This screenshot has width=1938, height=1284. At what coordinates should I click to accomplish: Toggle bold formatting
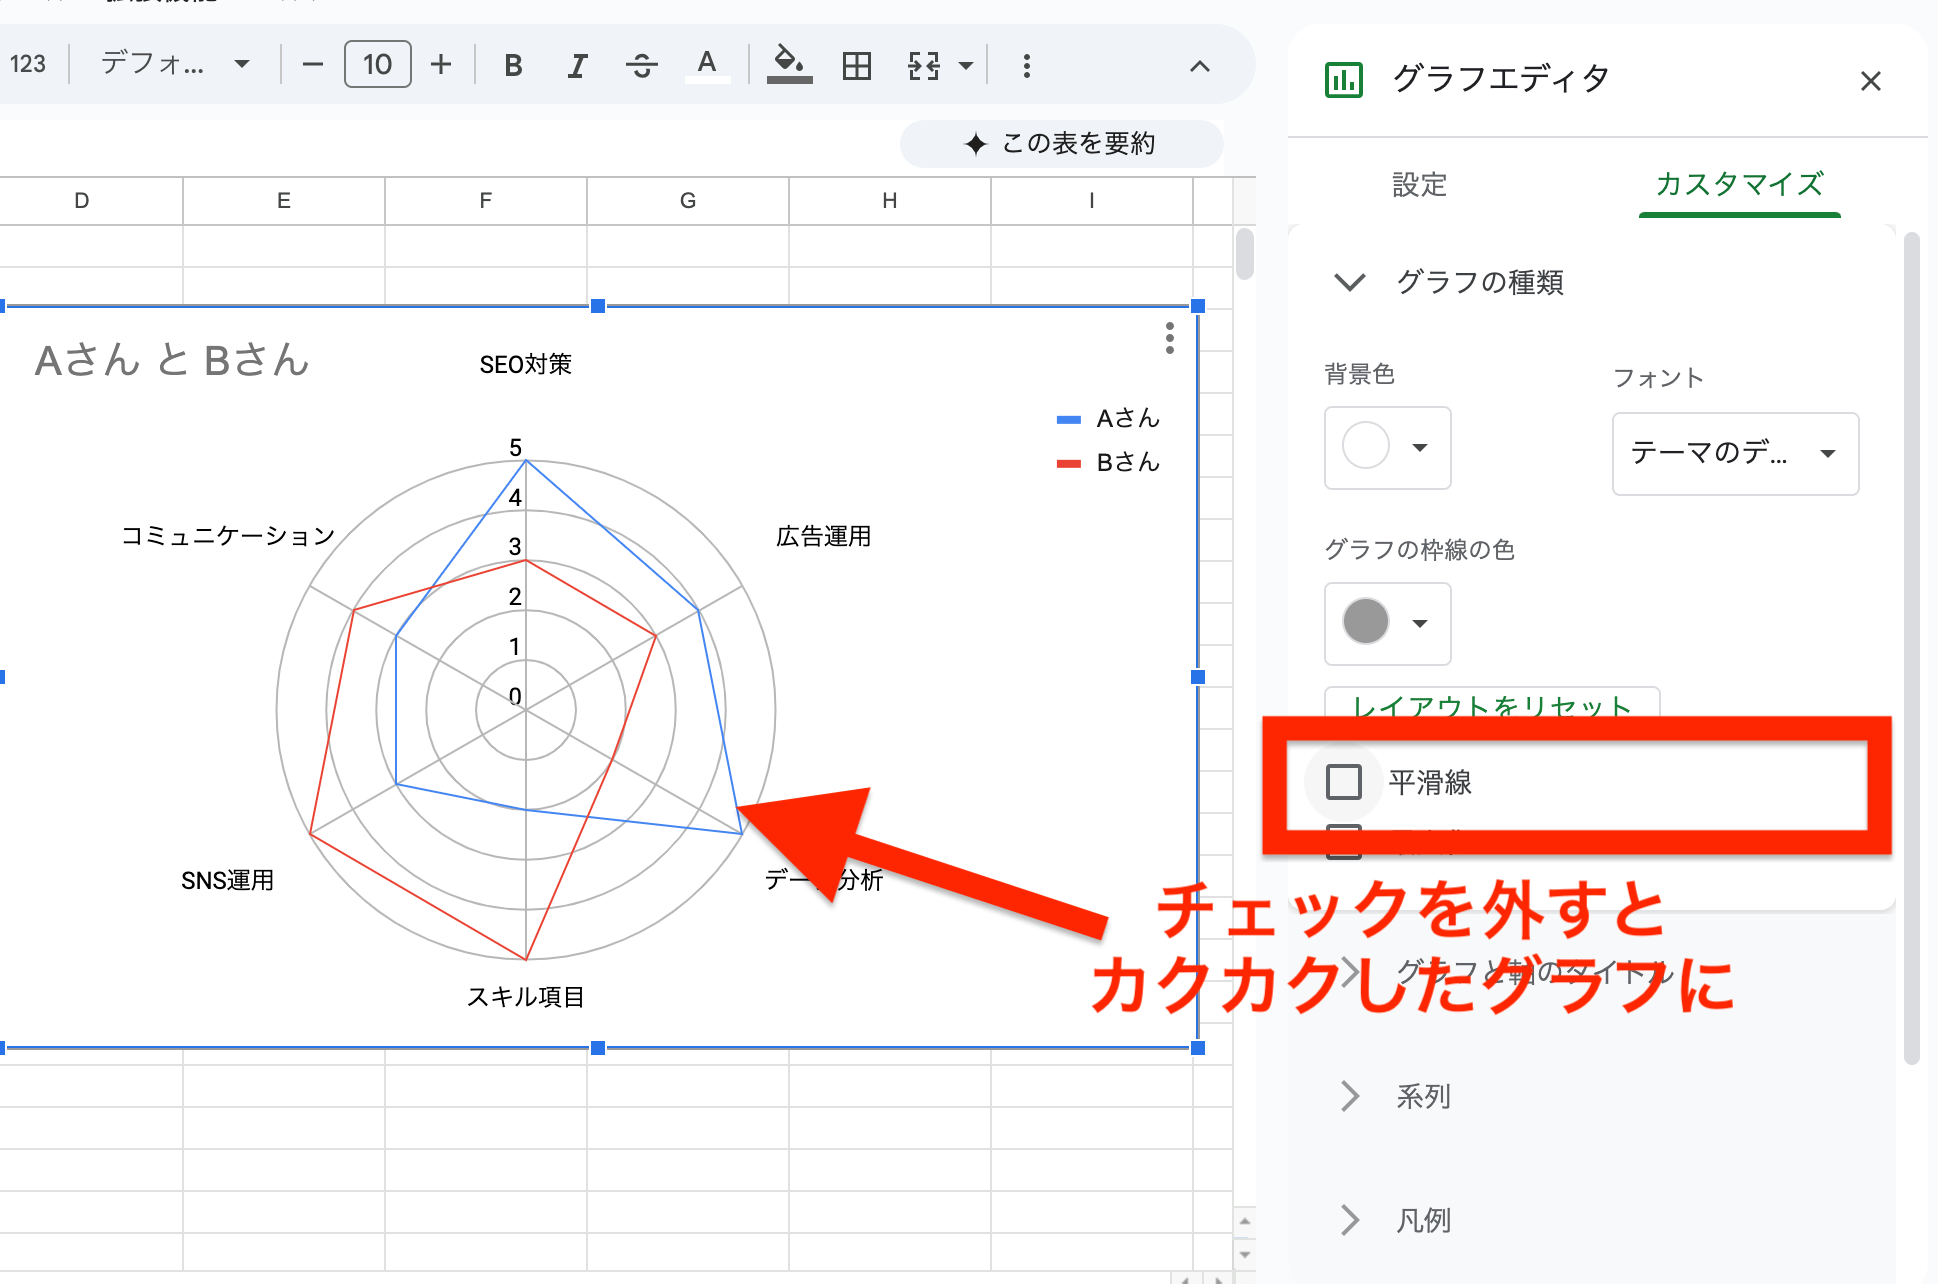[512, 64]
